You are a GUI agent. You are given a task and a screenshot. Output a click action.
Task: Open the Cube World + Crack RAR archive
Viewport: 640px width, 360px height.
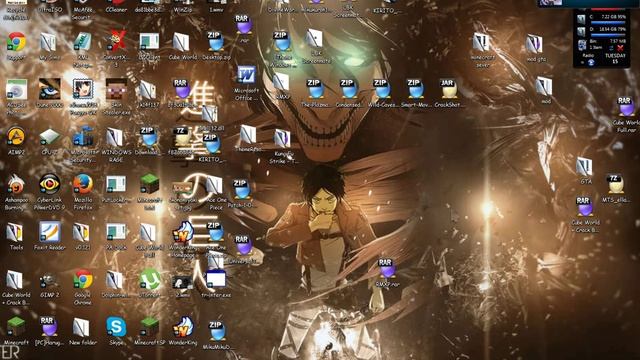pyautogui.click(x=584, y=206)
